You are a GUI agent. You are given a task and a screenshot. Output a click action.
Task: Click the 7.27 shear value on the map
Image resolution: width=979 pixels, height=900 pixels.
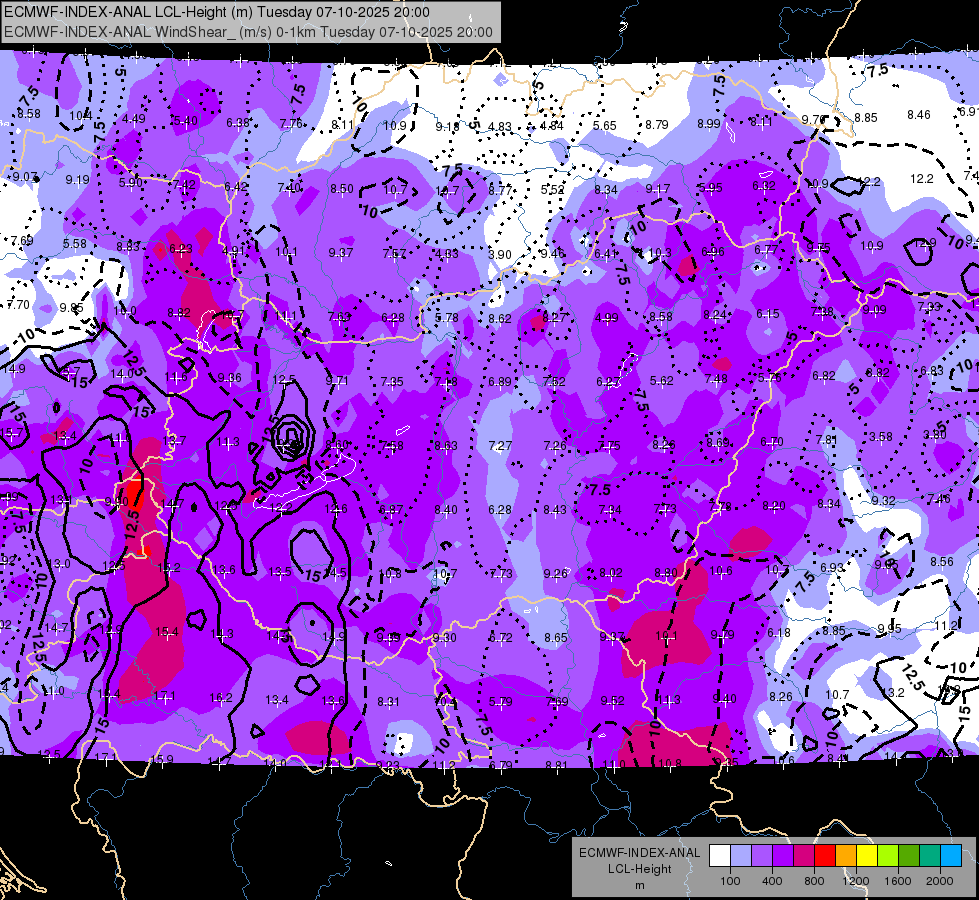[x=500, y=445]
